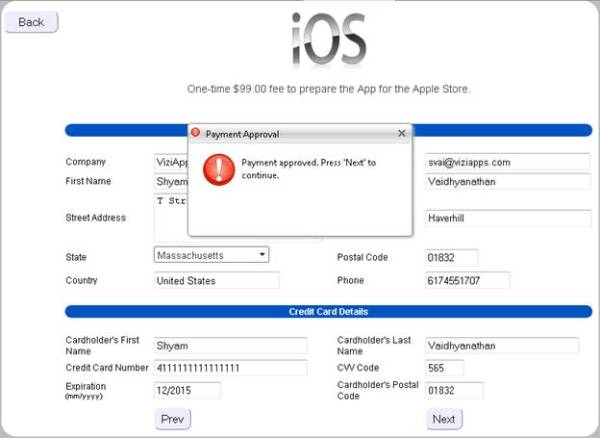
Task: Click the large red exclamation icon in dialog
Action: coord(219,169)
